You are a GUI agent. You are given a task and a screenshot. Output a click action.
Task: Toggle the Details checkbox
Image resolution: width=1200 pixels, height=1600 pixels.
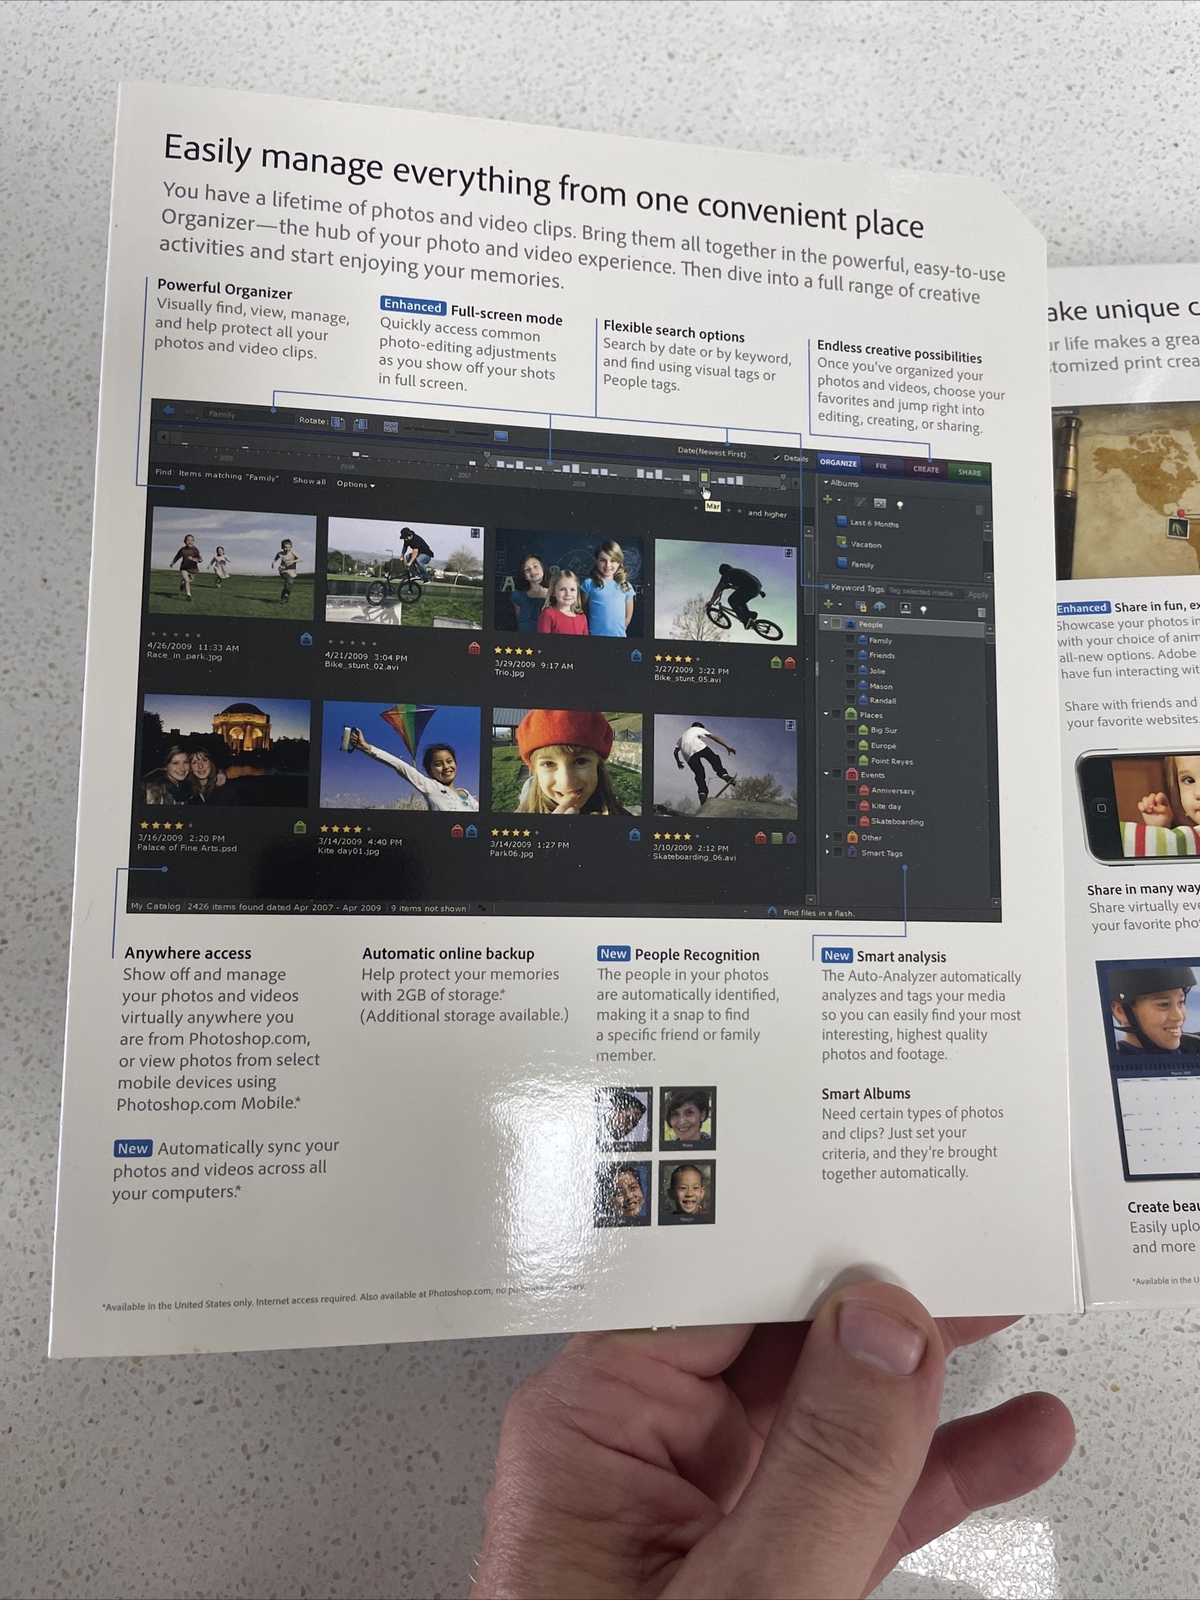(776, 457)
